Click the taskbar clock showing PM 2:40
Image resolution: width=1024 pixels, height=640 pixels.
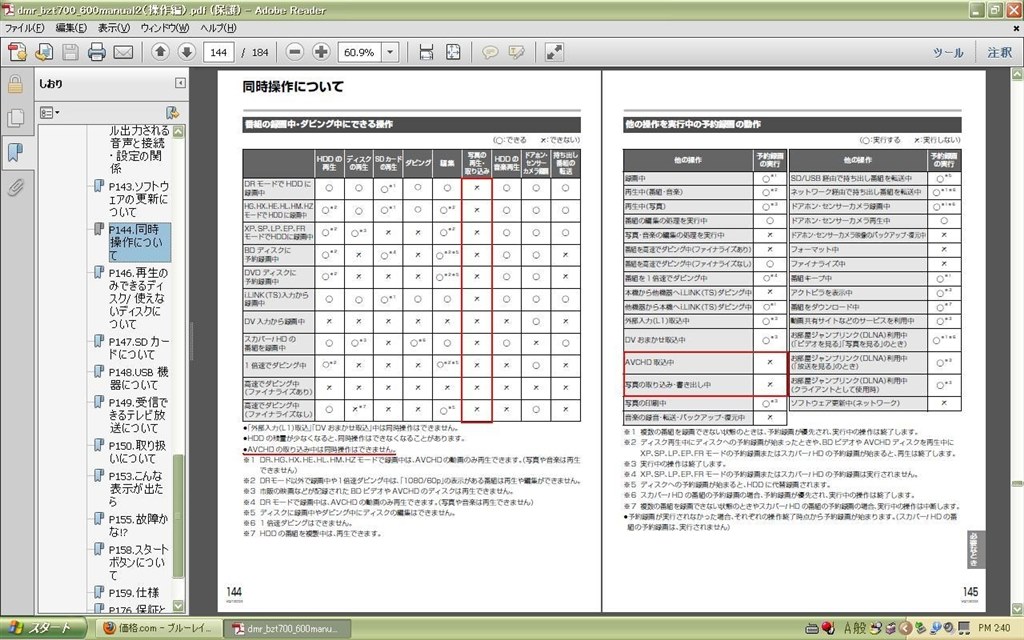click(x=995, y=628)
